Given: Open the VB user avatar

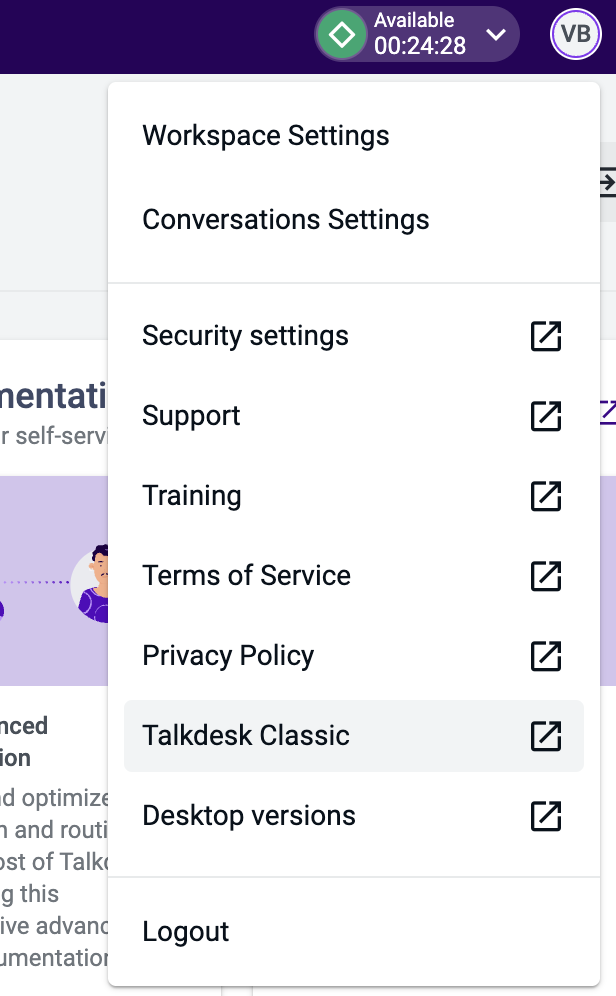Looking at the screenshot, I should tap(575, 33).
